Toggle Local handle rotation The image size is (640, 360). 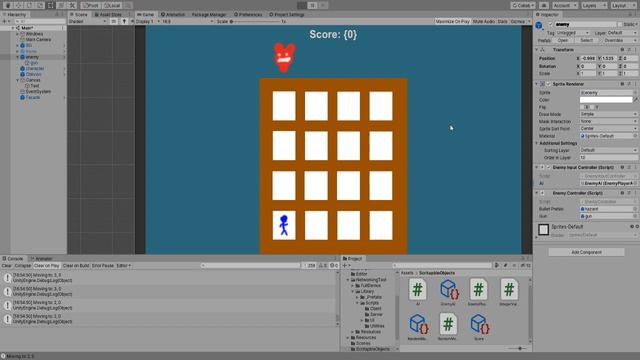click(111, 5)
